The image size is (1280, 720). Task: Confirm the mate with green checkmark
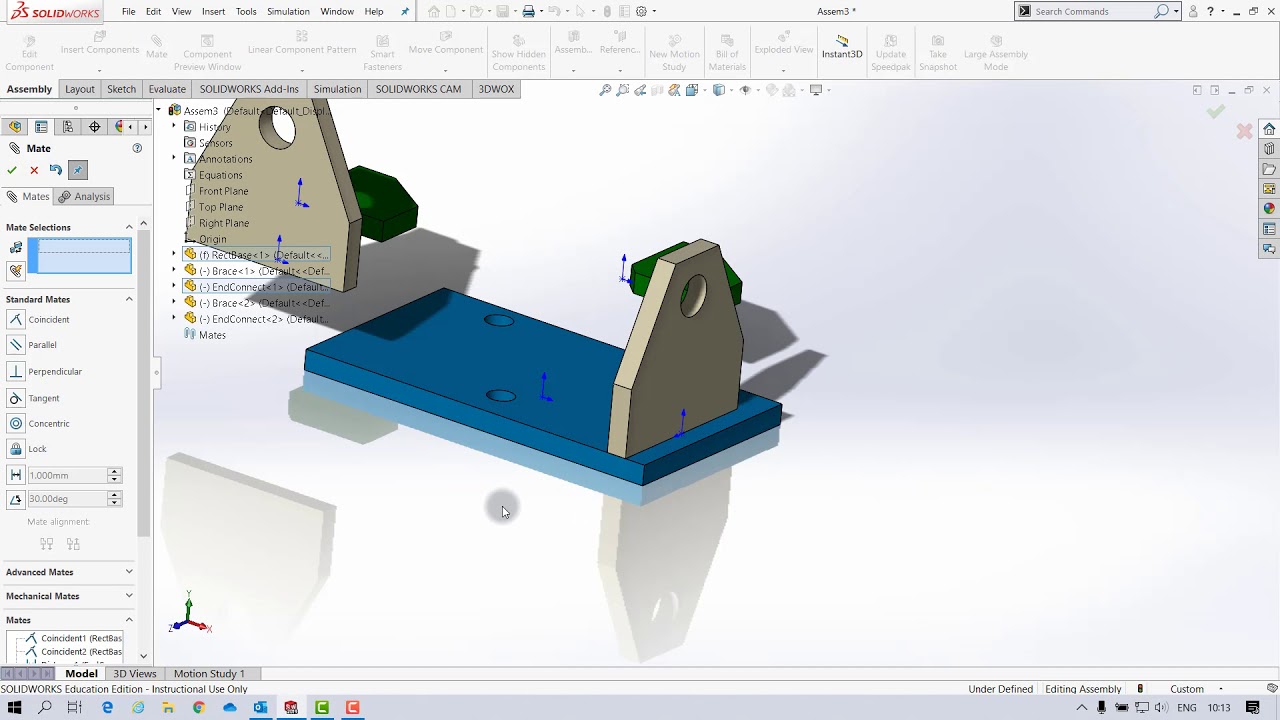(x=12, y=170)
